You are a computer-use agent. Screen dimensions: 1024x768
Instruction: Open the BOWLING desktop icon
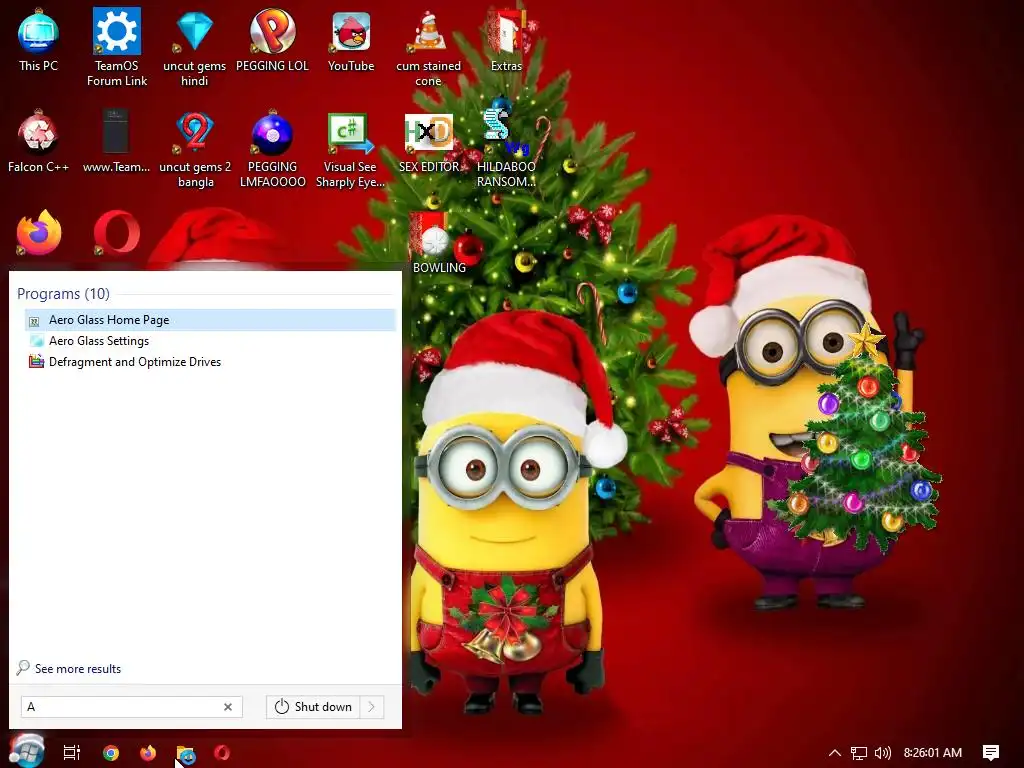[439, 243]
